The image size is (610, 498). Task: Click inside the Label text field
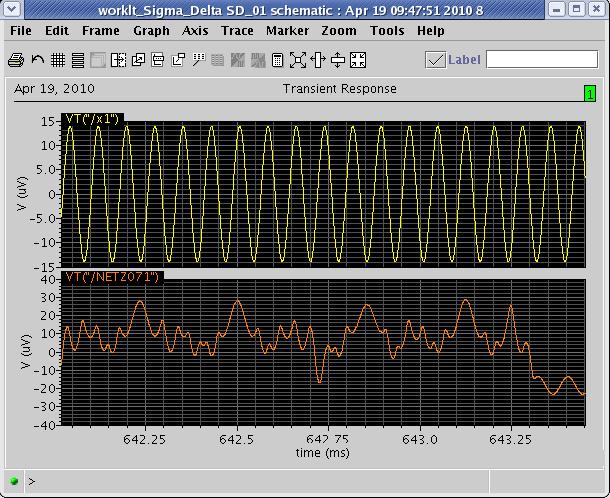point(541,60)
